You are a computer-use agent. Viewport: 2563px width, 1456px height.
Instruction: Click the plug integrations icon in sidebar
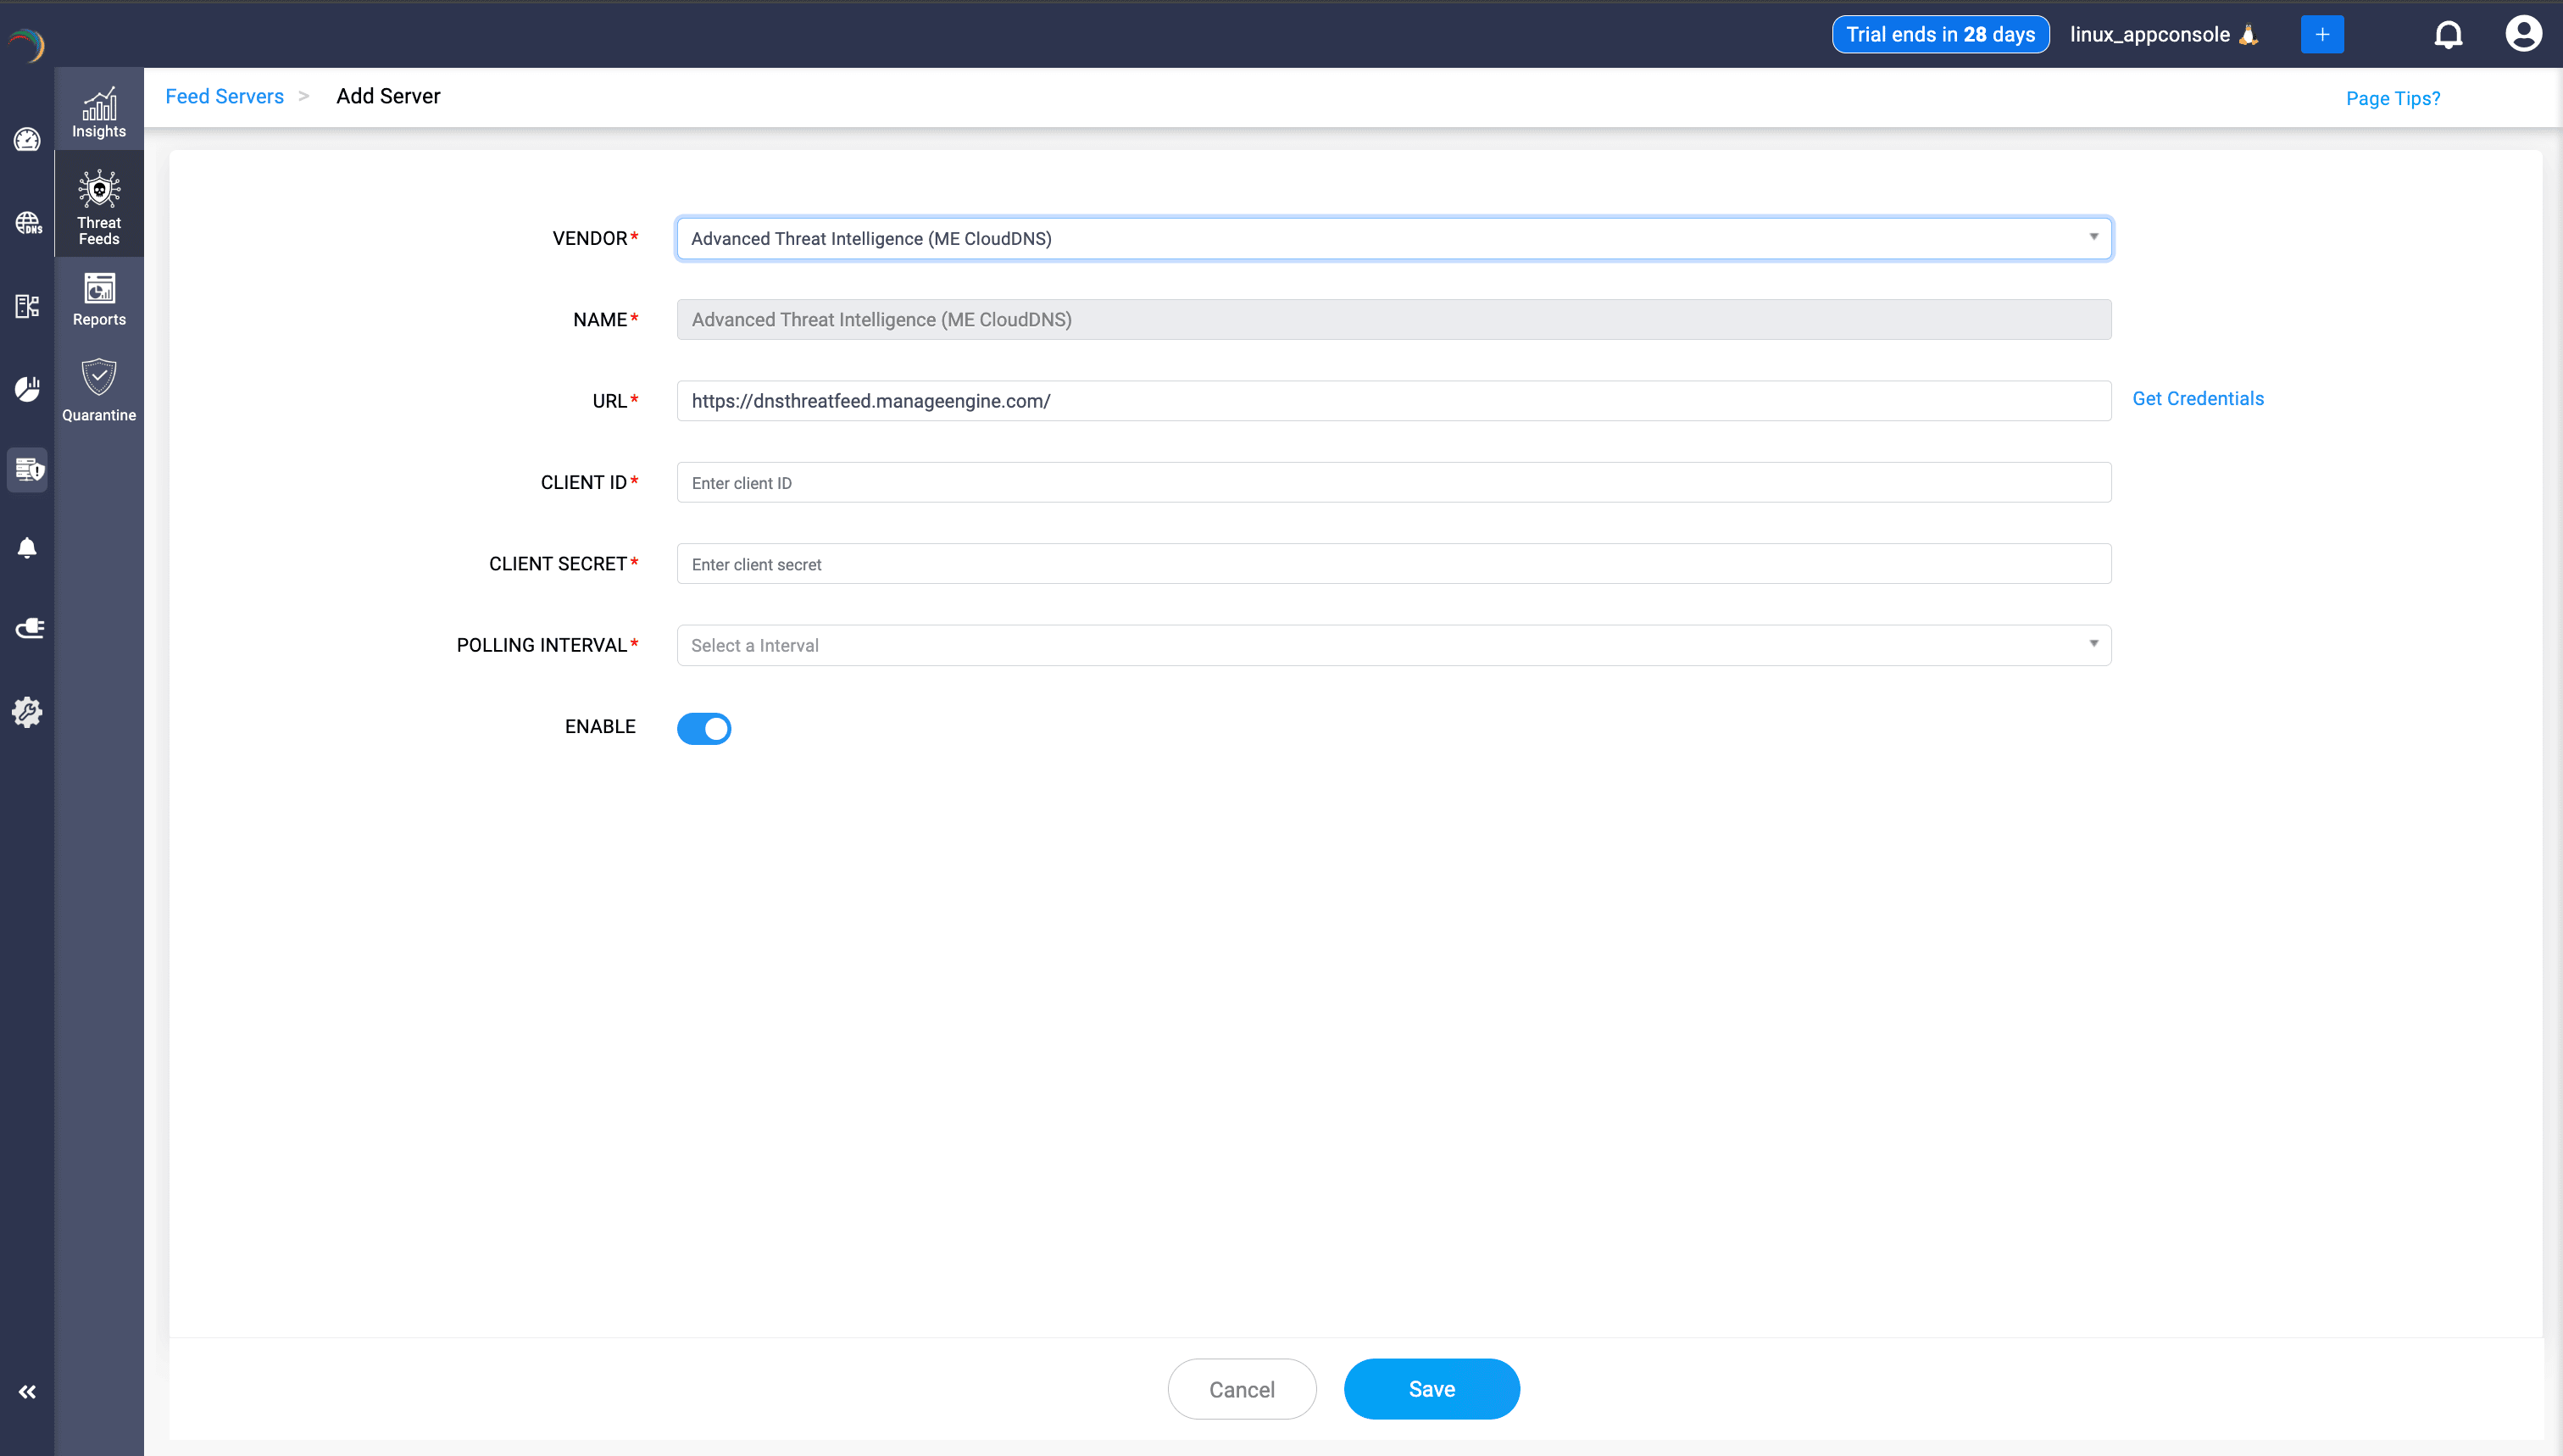27,627
